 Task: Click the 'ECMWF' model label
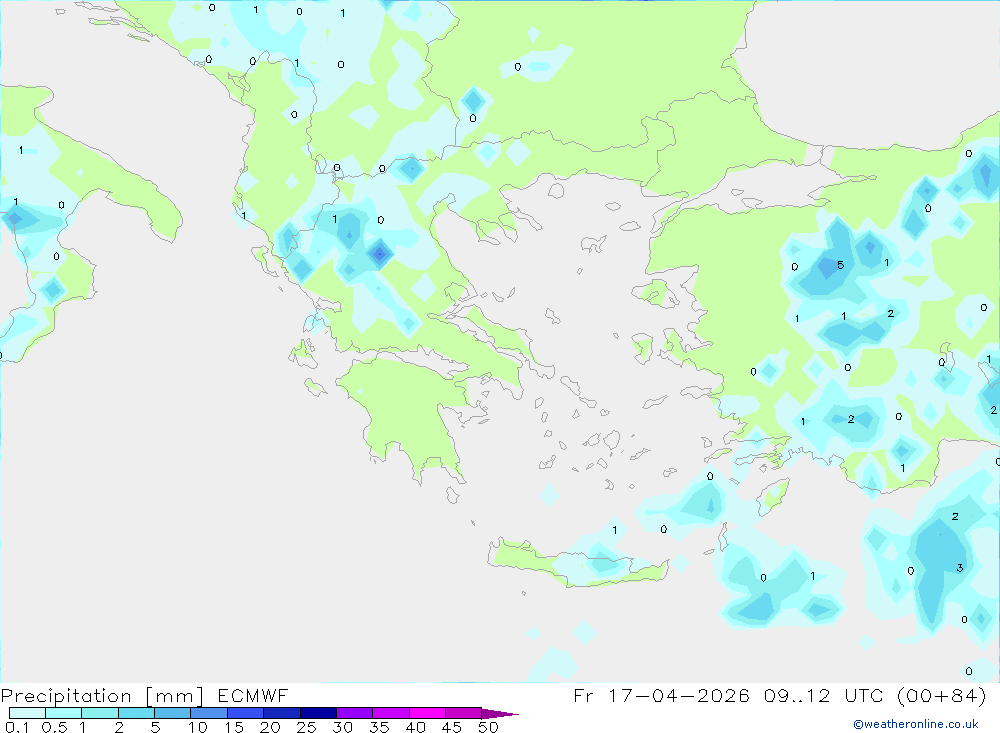pos(253,695)
